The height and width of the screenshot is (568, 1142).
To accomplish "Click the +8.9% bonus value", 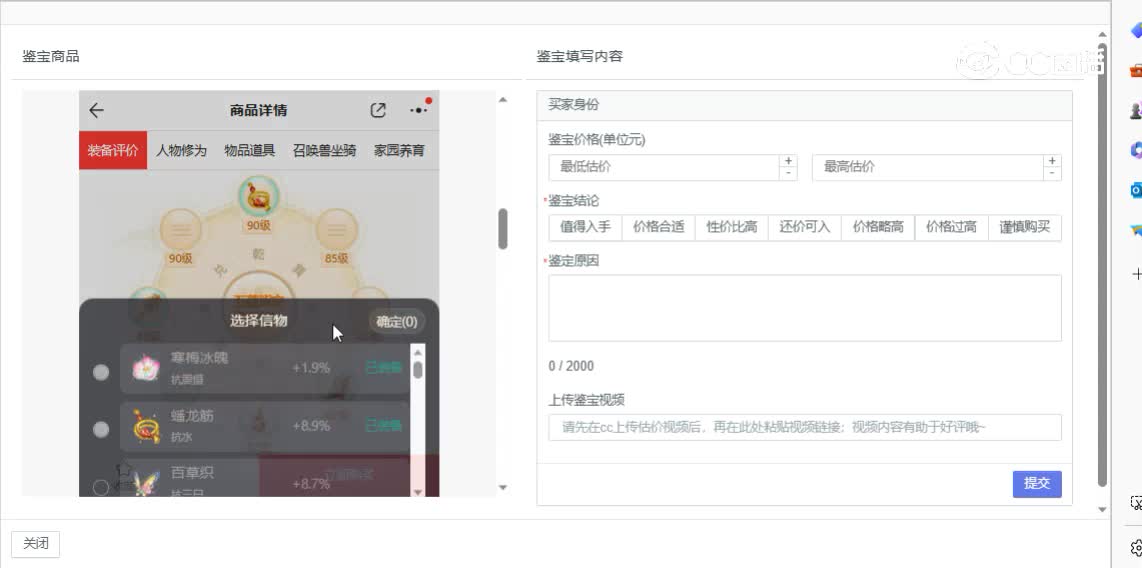I will point(311,426).
